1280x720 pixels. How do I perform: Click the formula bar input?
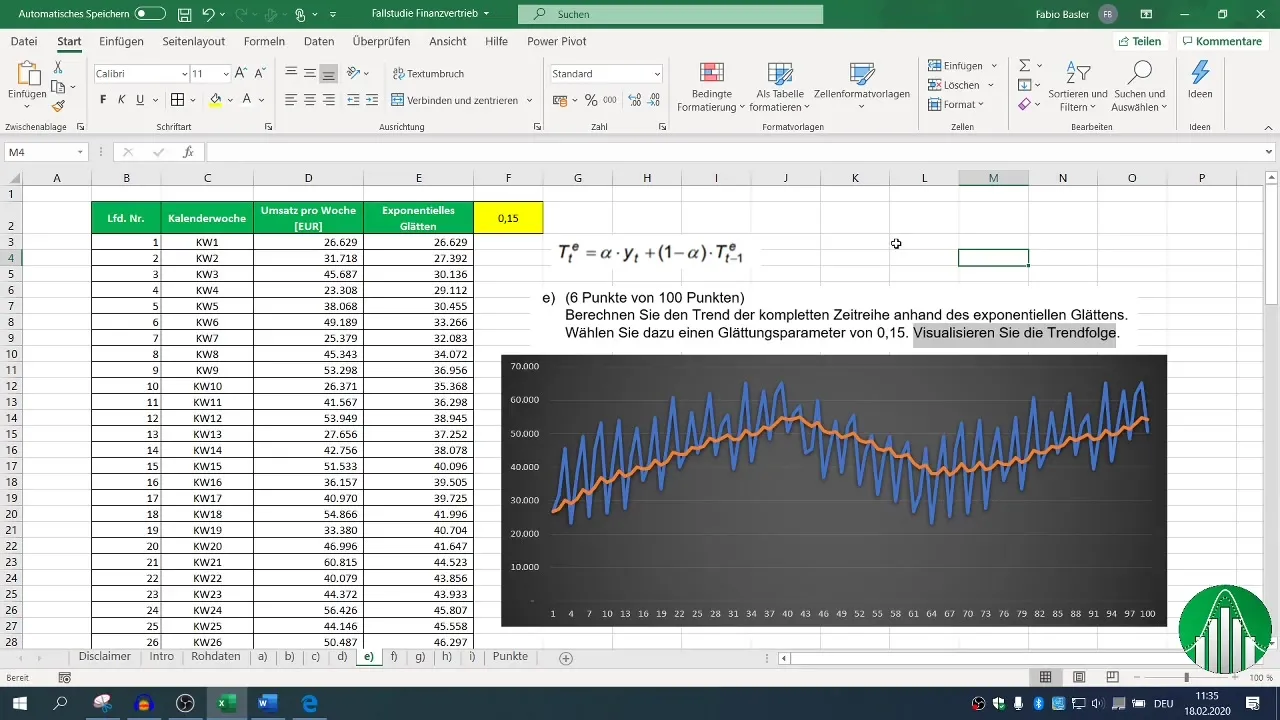[735, 152]
